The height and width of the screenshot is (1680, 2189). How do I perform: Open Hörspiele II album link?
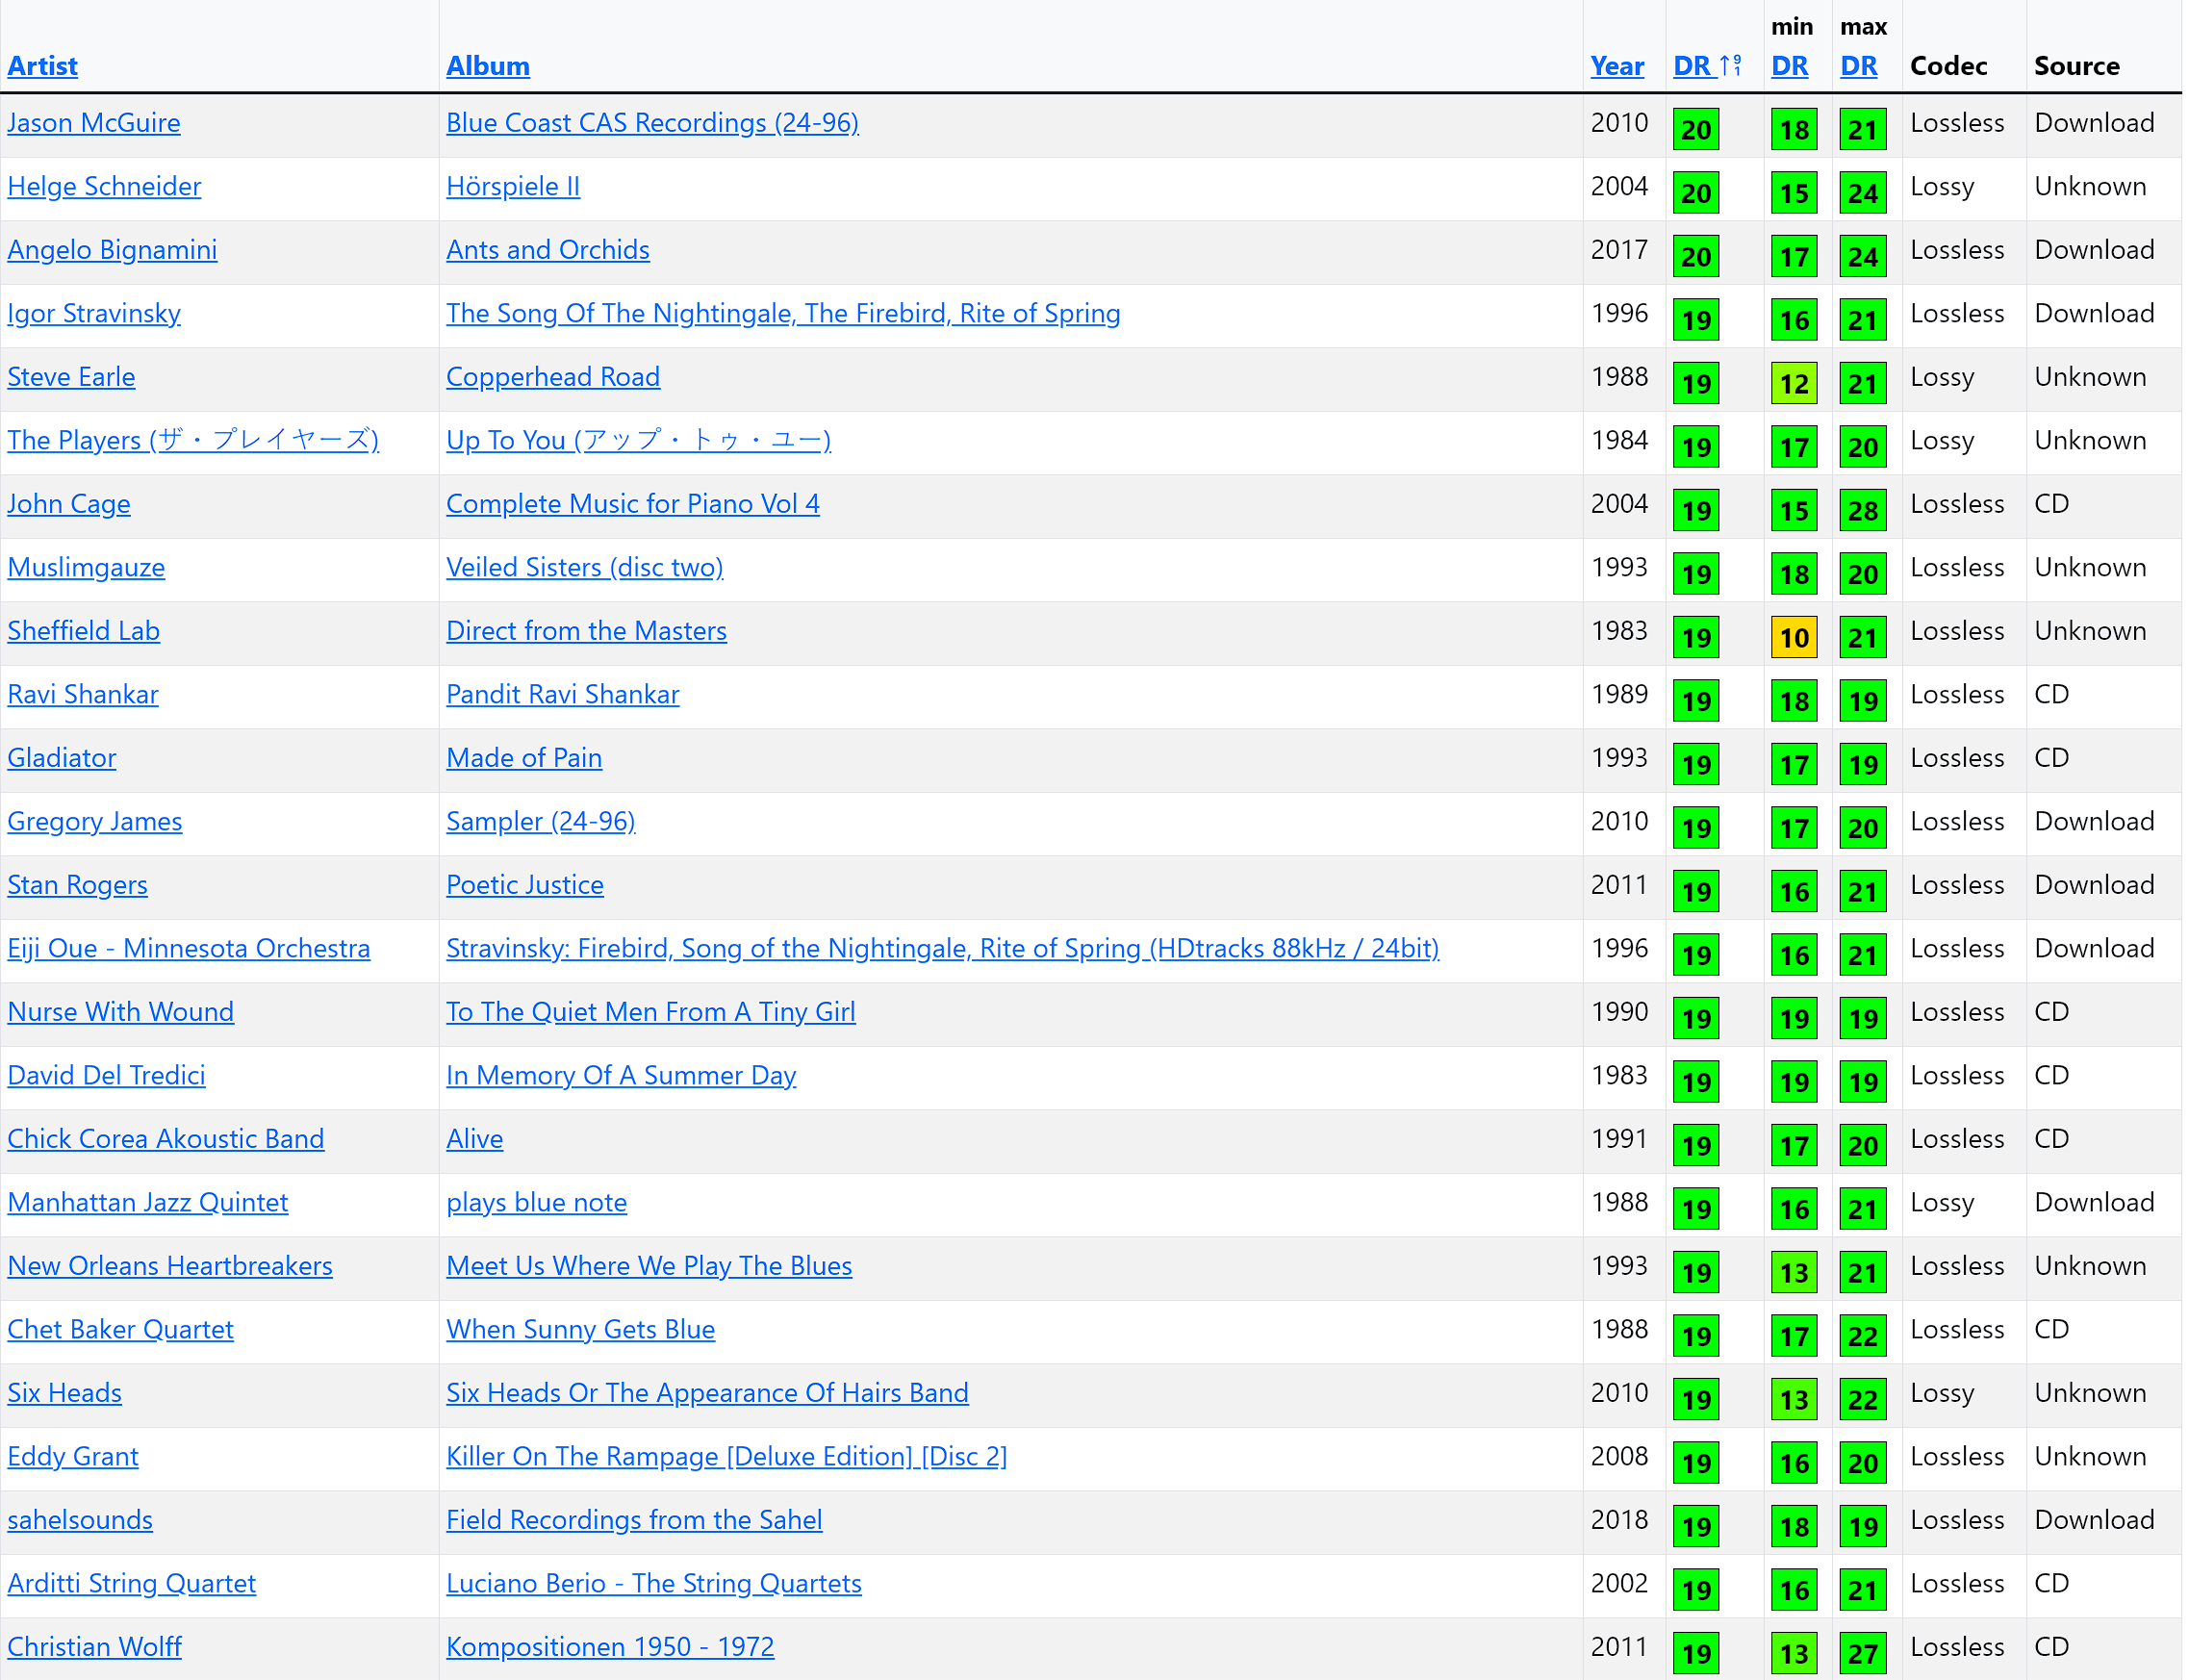tap(513, 186)
